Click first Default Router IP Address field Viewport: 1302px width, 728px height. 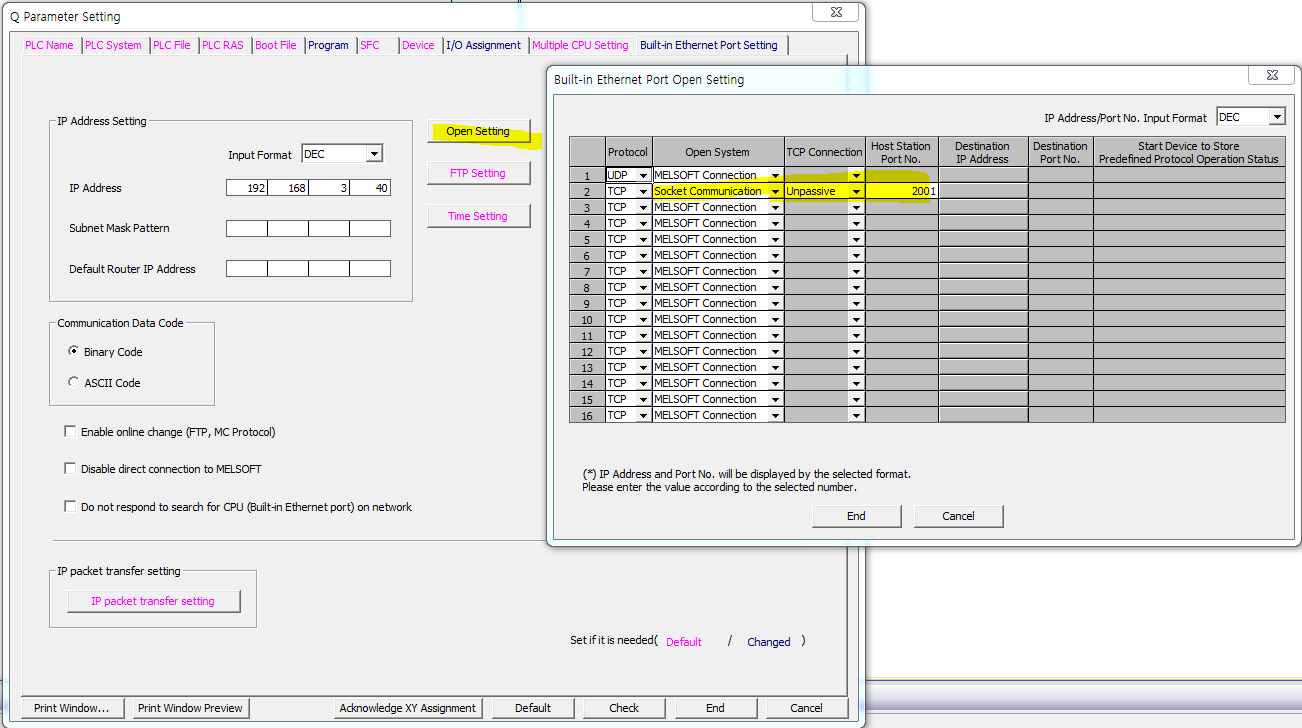[247, 269]
